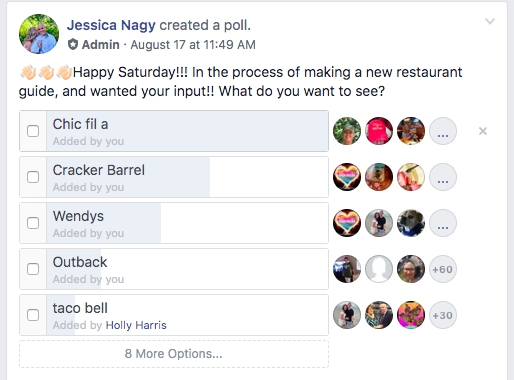Tick the Outback checkbox
Image resolution: width=514 pixels, height=380 pixels.
click(x=33, y=269)
